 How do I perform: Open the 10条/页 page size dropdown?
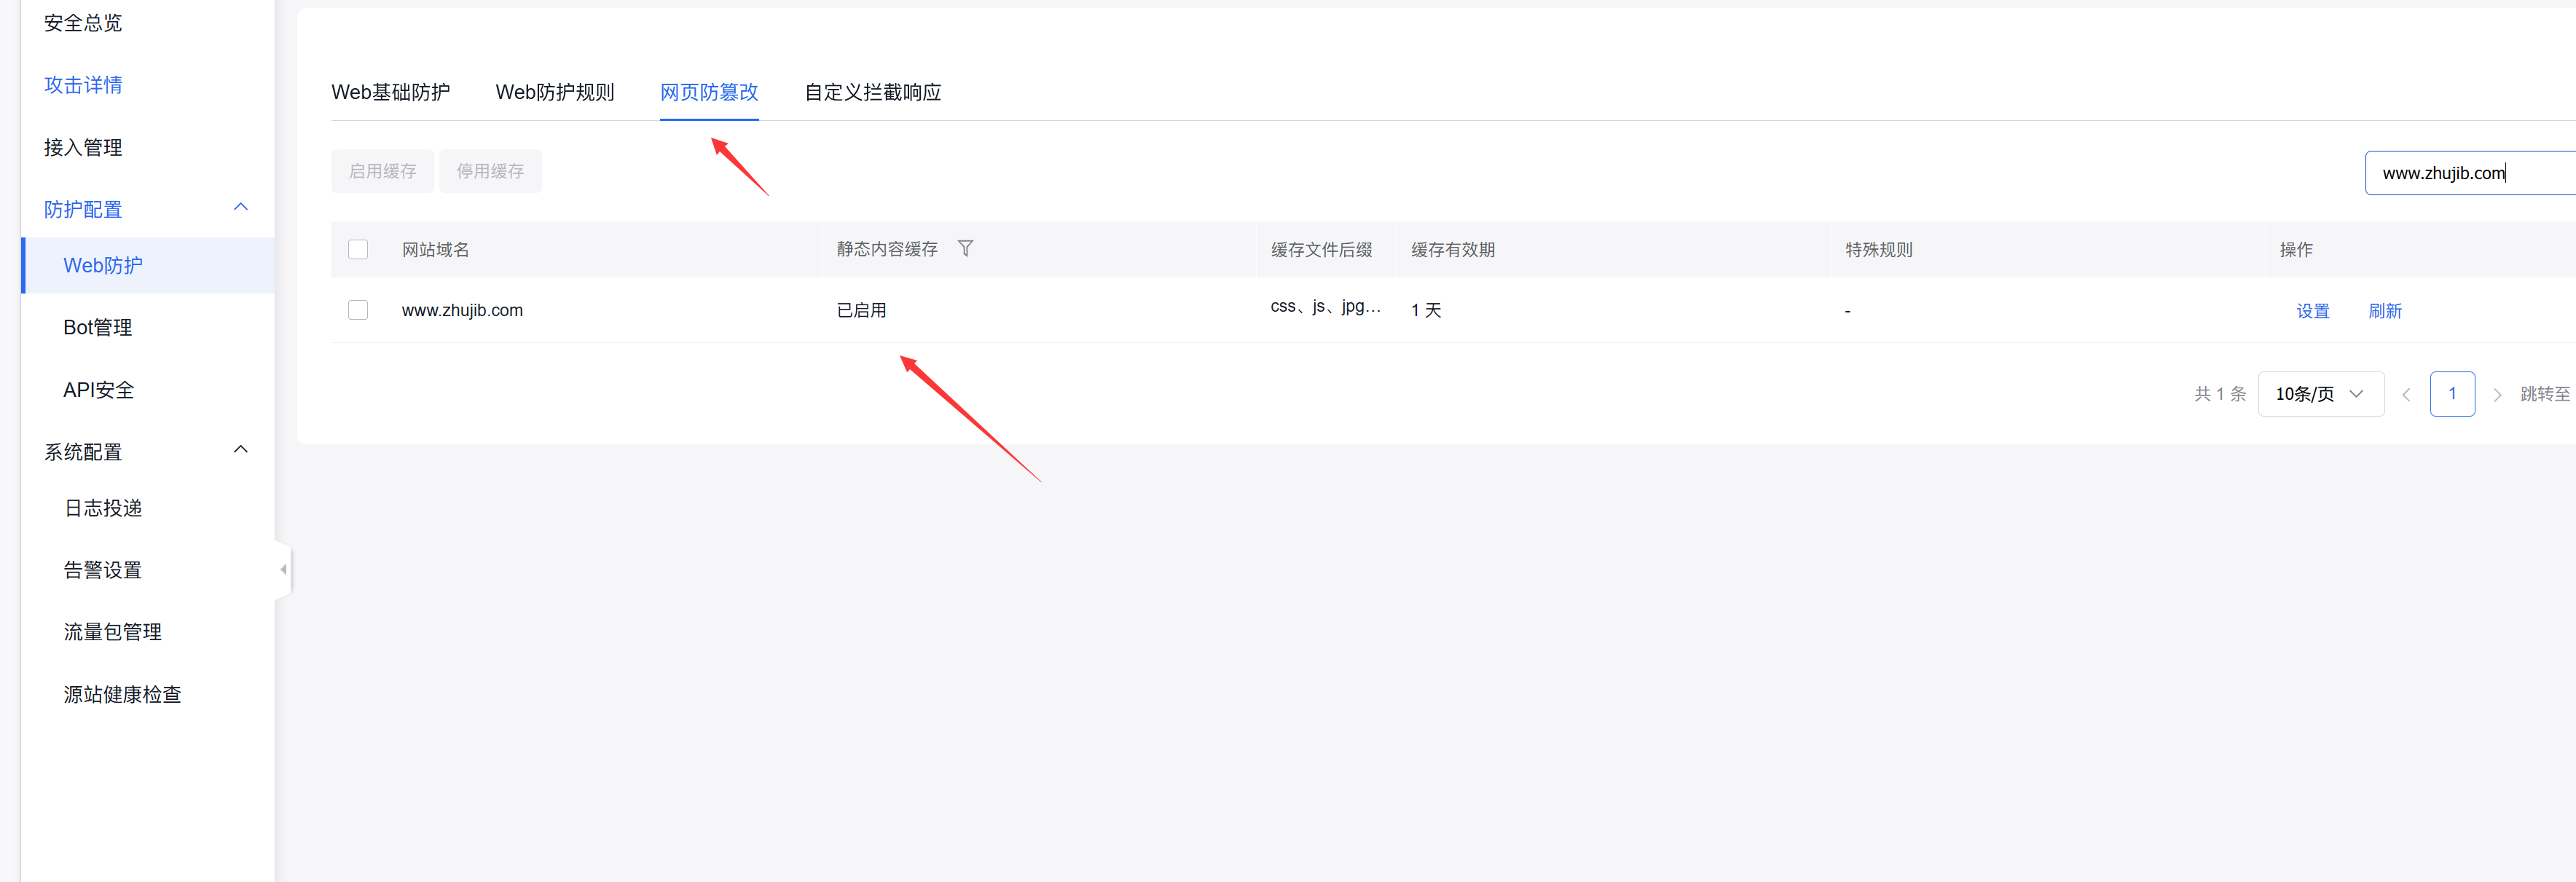tap(2320, 394)
